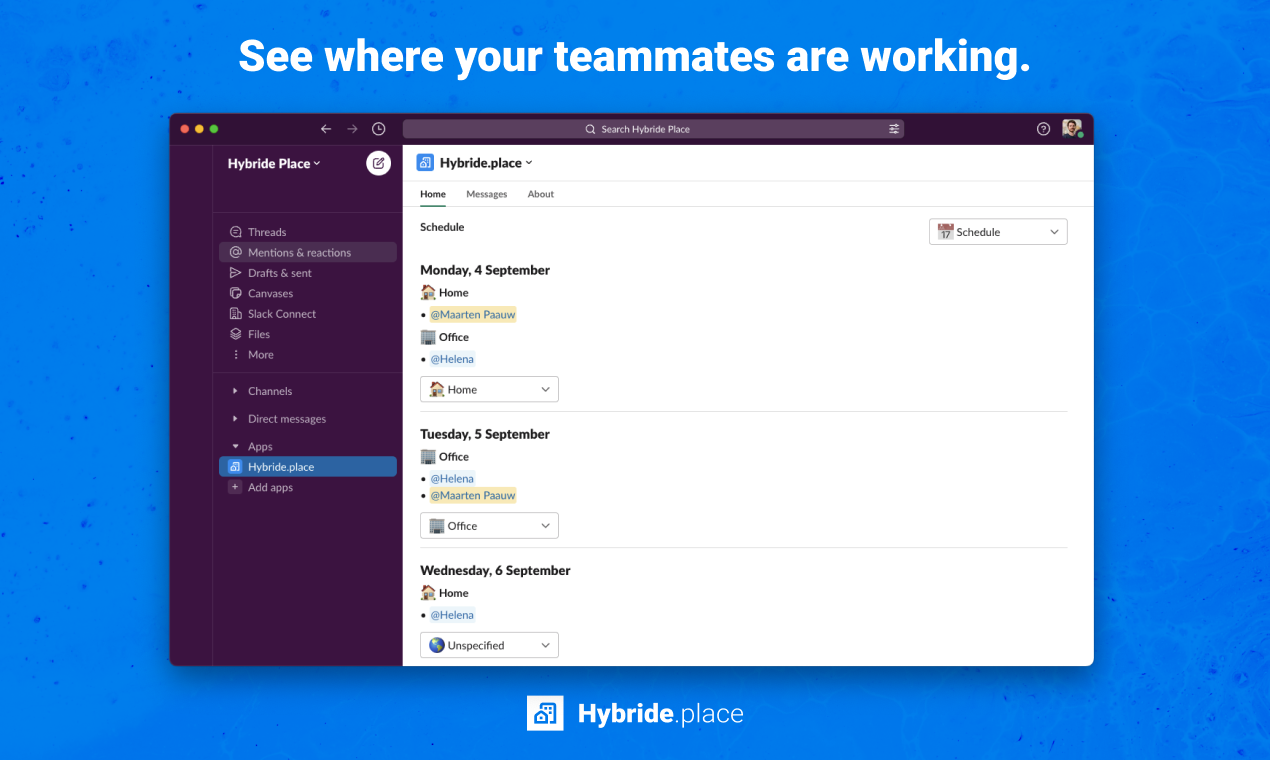Viewport: 1270px width, 760px height.
Task: Open the Hybride Place workspace menu
Action: (274, 164)
